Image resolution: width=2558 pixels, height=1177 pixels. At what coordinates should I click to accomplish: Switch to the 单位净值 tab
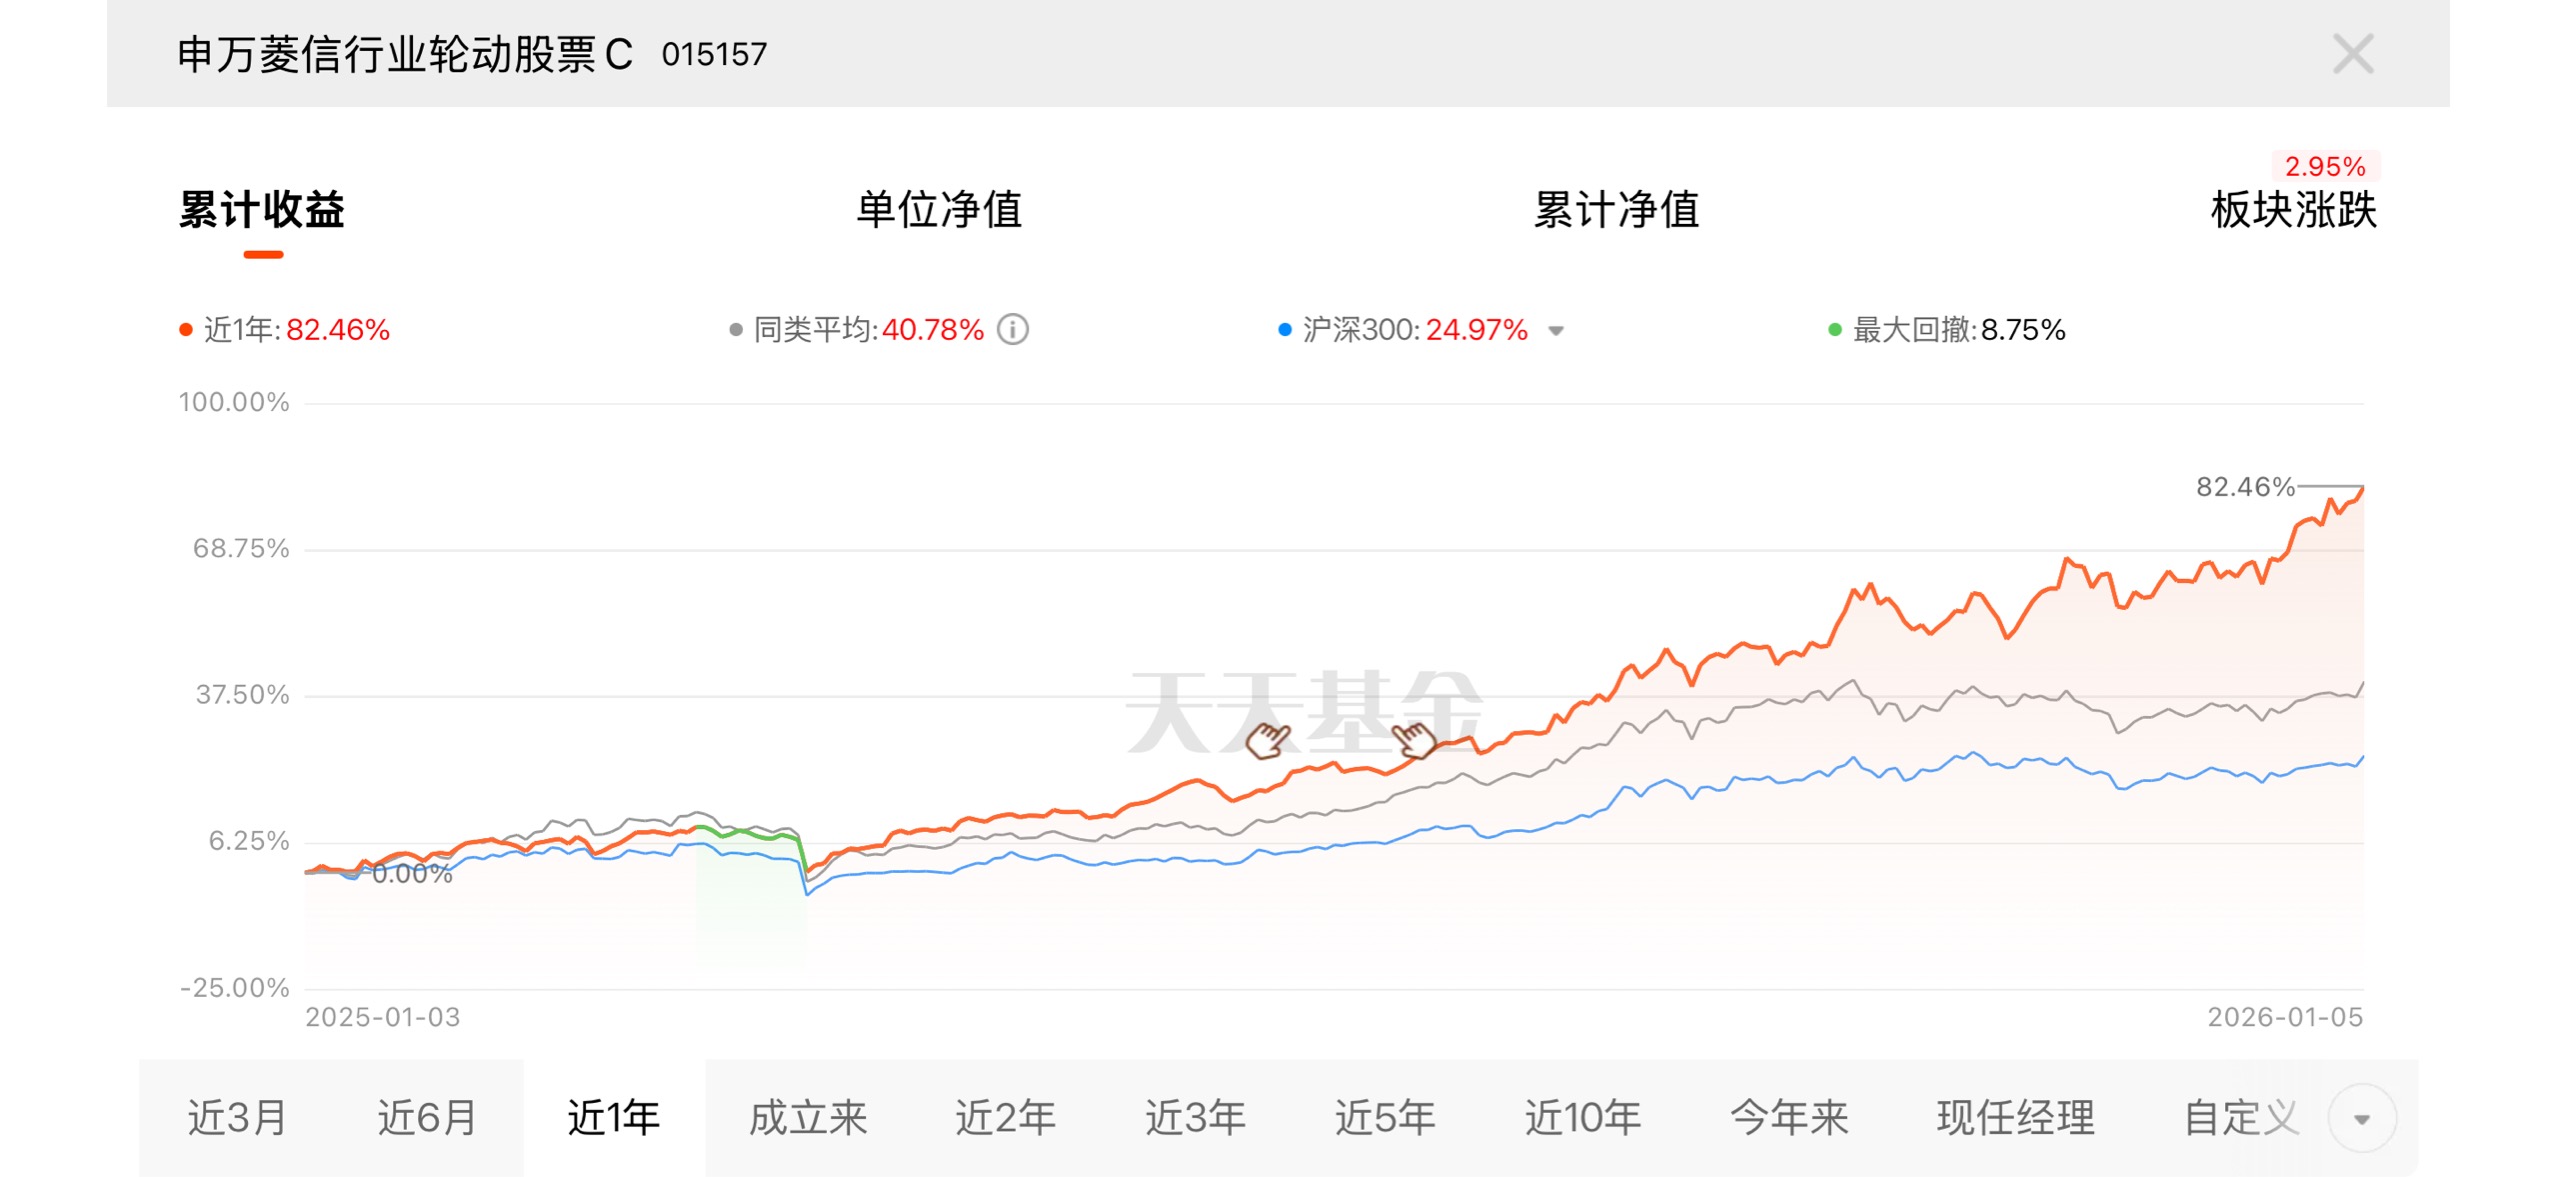939,210
